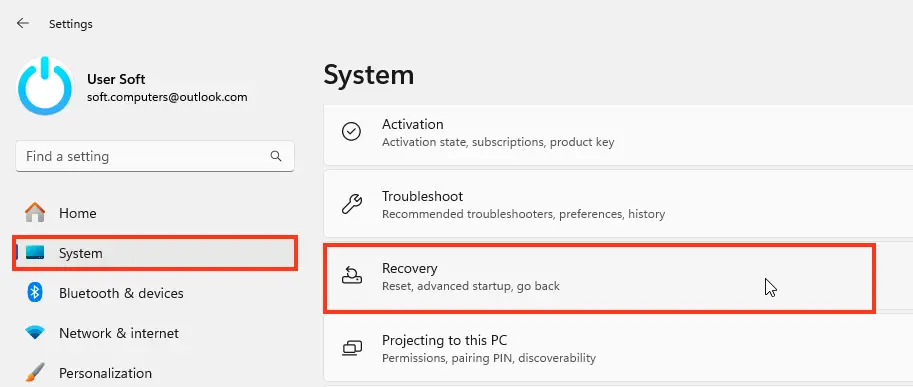
Task: Open the Recovery settings row
Action: click(599, 278)
